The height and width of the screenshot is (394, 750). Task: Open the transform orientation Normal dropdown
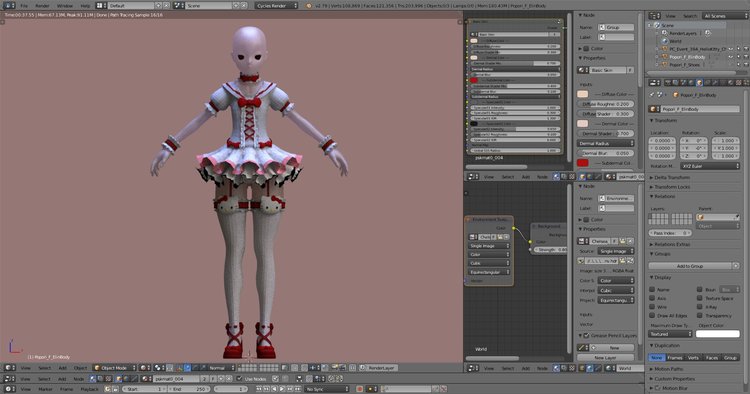(221, 368)
